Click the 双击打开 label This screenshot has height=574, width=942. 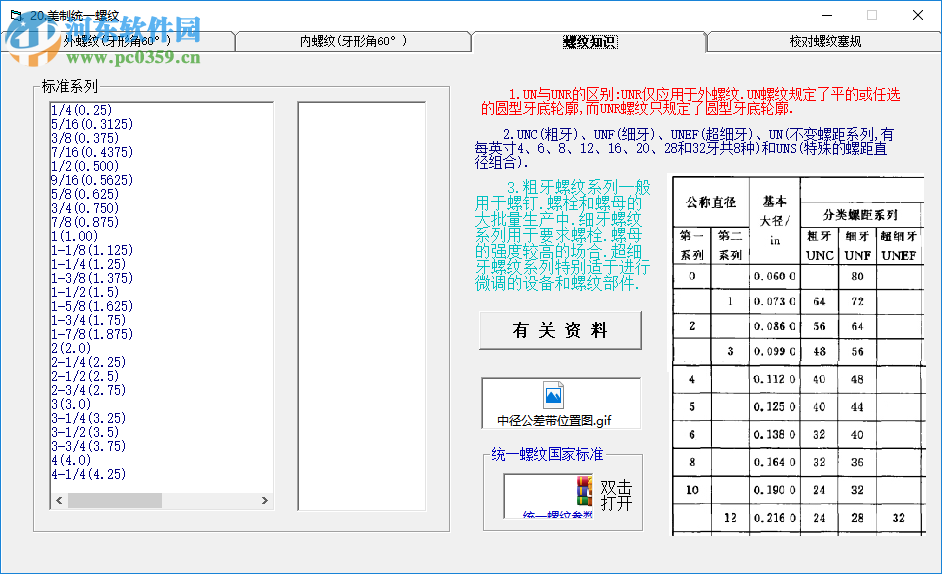tap(616, 495)
